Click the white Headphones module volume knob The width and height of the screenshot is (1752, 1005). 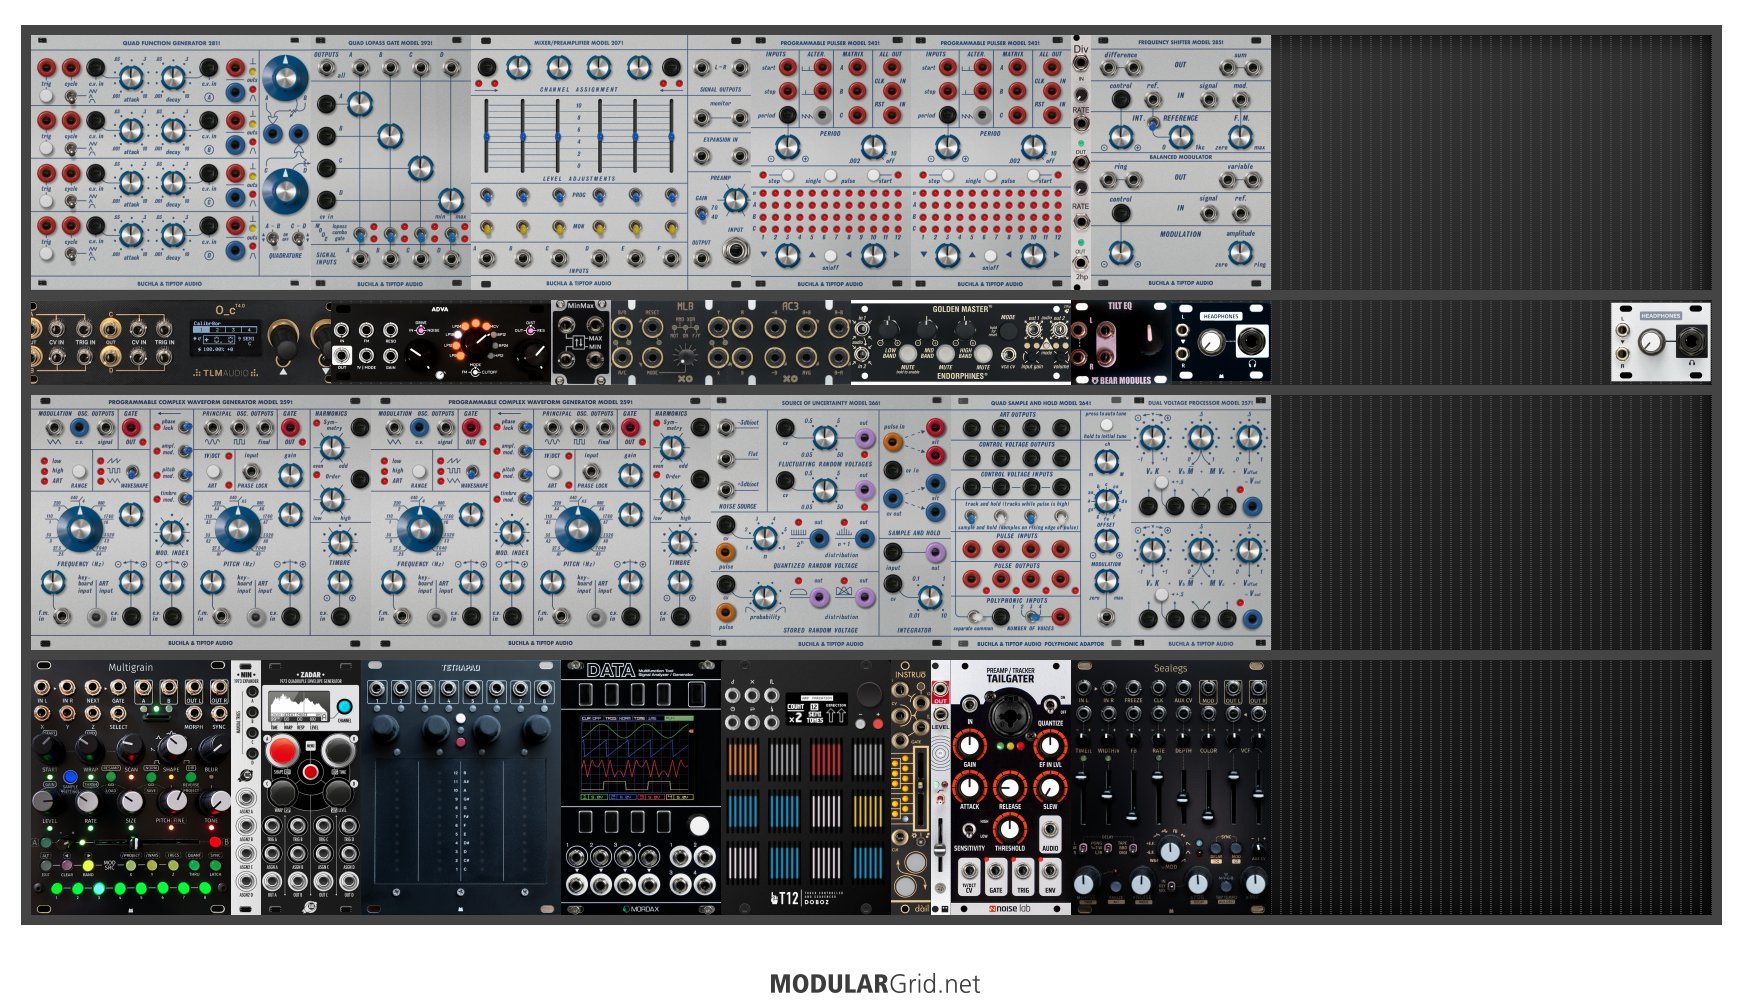[x=1651, y=343]
